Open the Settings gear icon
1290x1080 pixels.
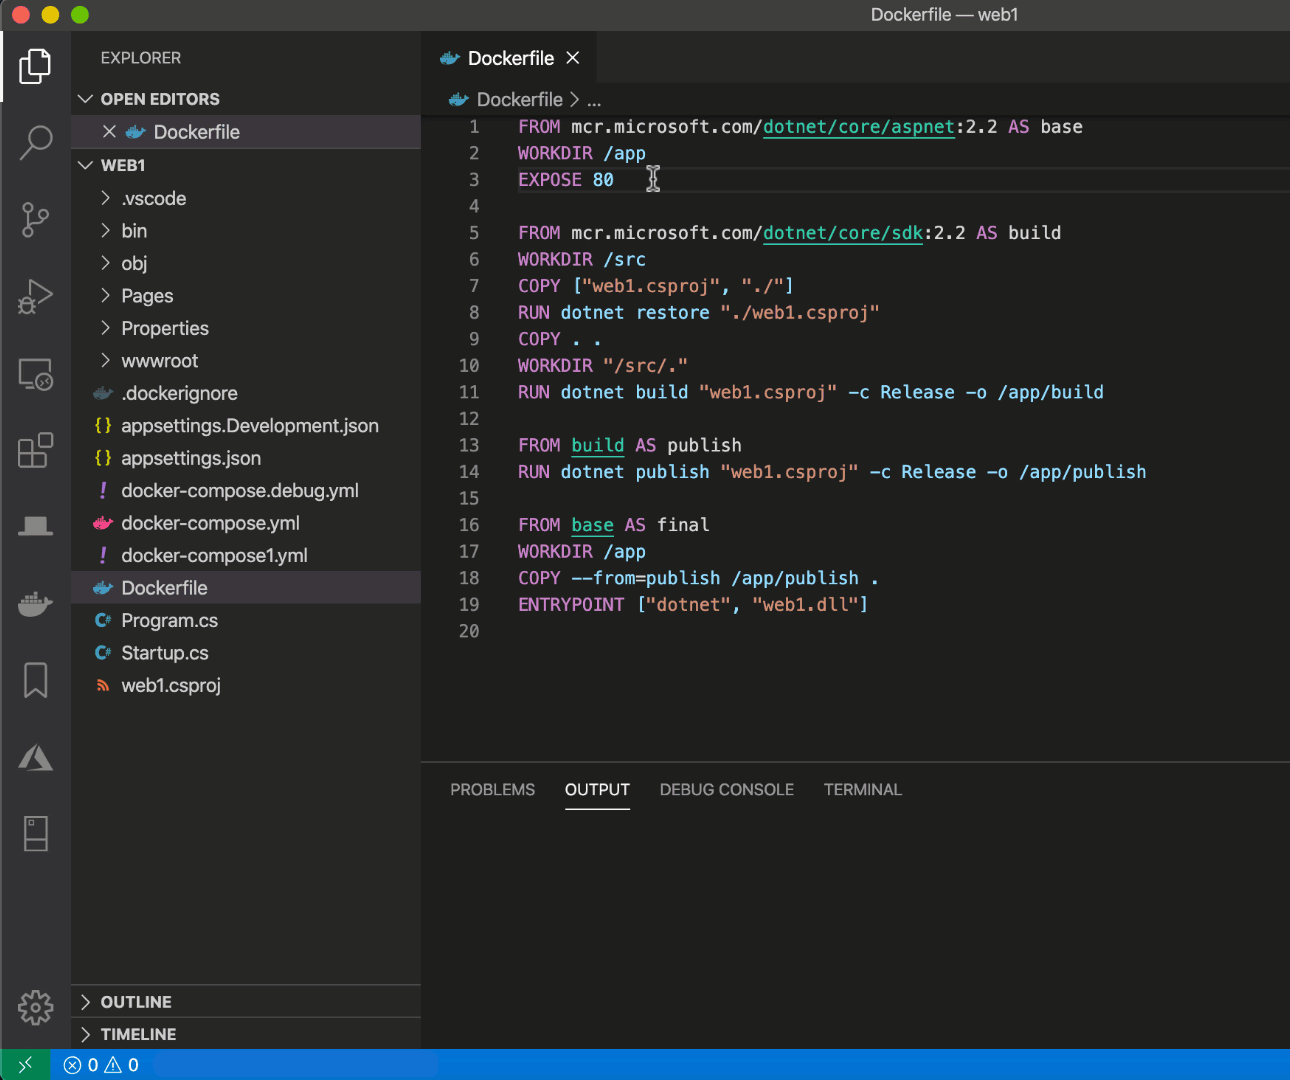[x=36, y=1008]
